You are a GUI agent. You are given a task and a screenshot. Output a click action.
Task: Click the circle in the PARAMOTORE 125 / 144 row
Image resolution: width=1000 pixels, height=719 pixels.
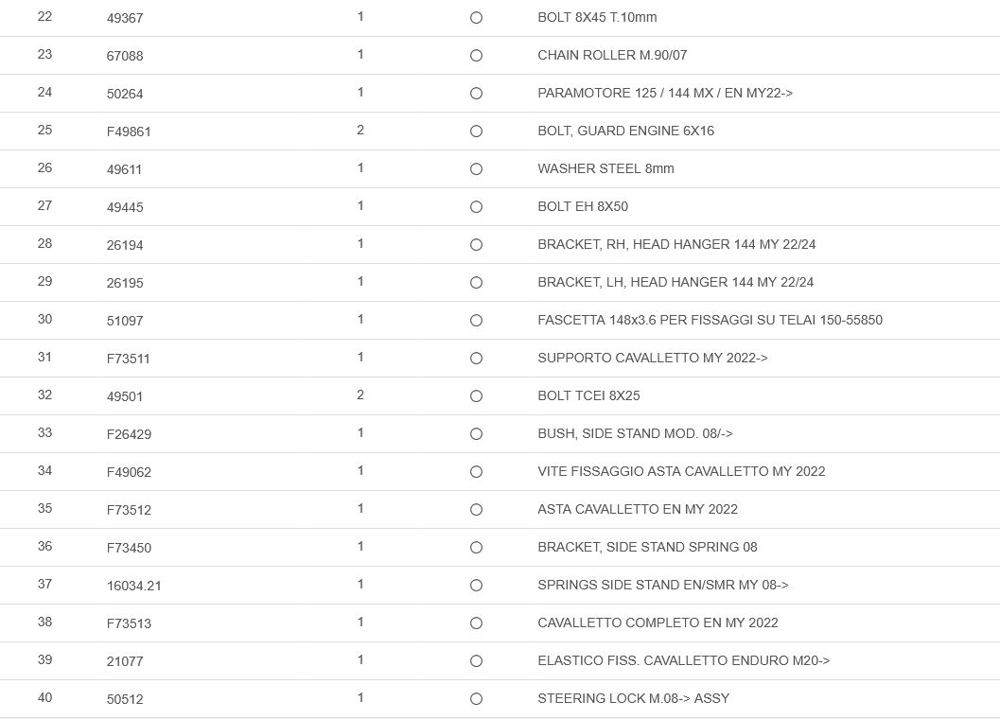pyautogui.click(x=476, y=94)
